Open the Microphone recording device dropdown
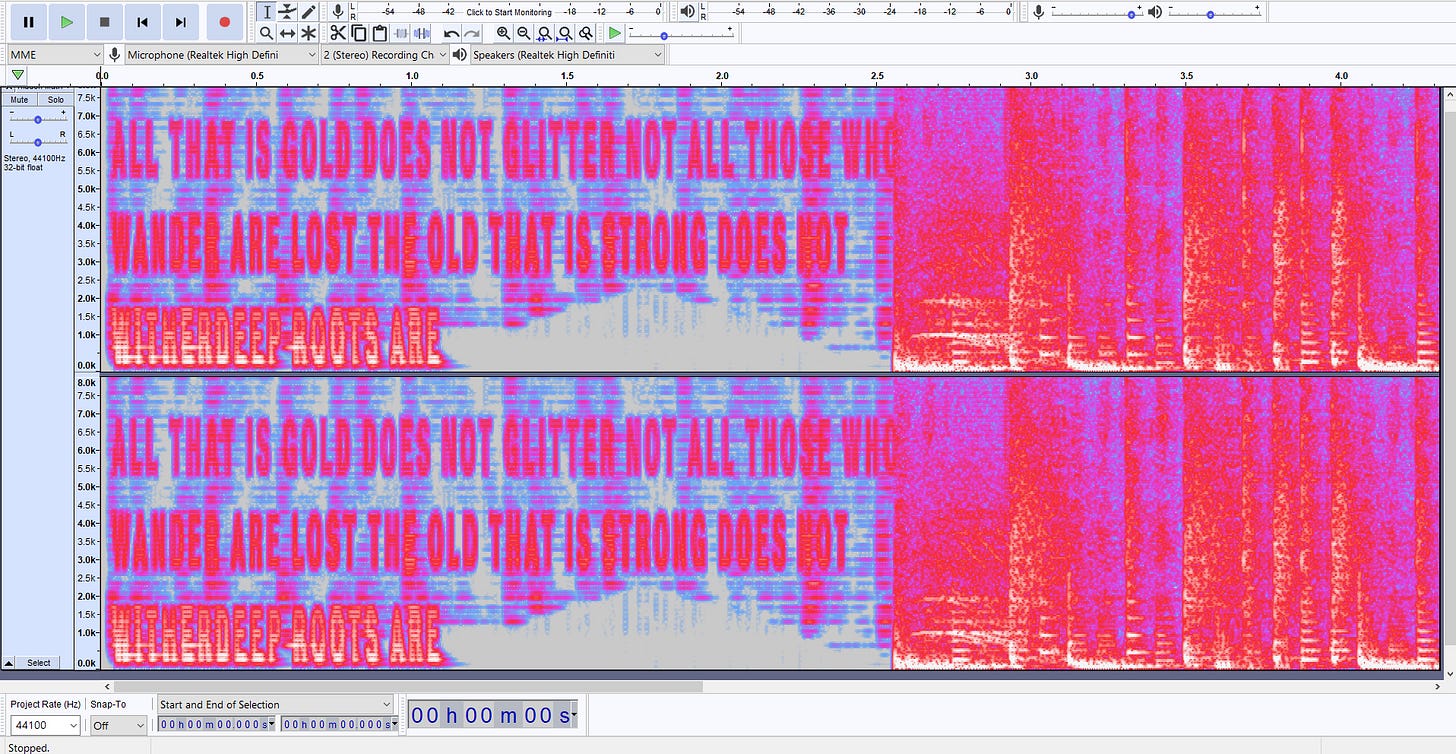This screenshot has height=754, width=1456. pyautogui.click(x=221, y=55)
